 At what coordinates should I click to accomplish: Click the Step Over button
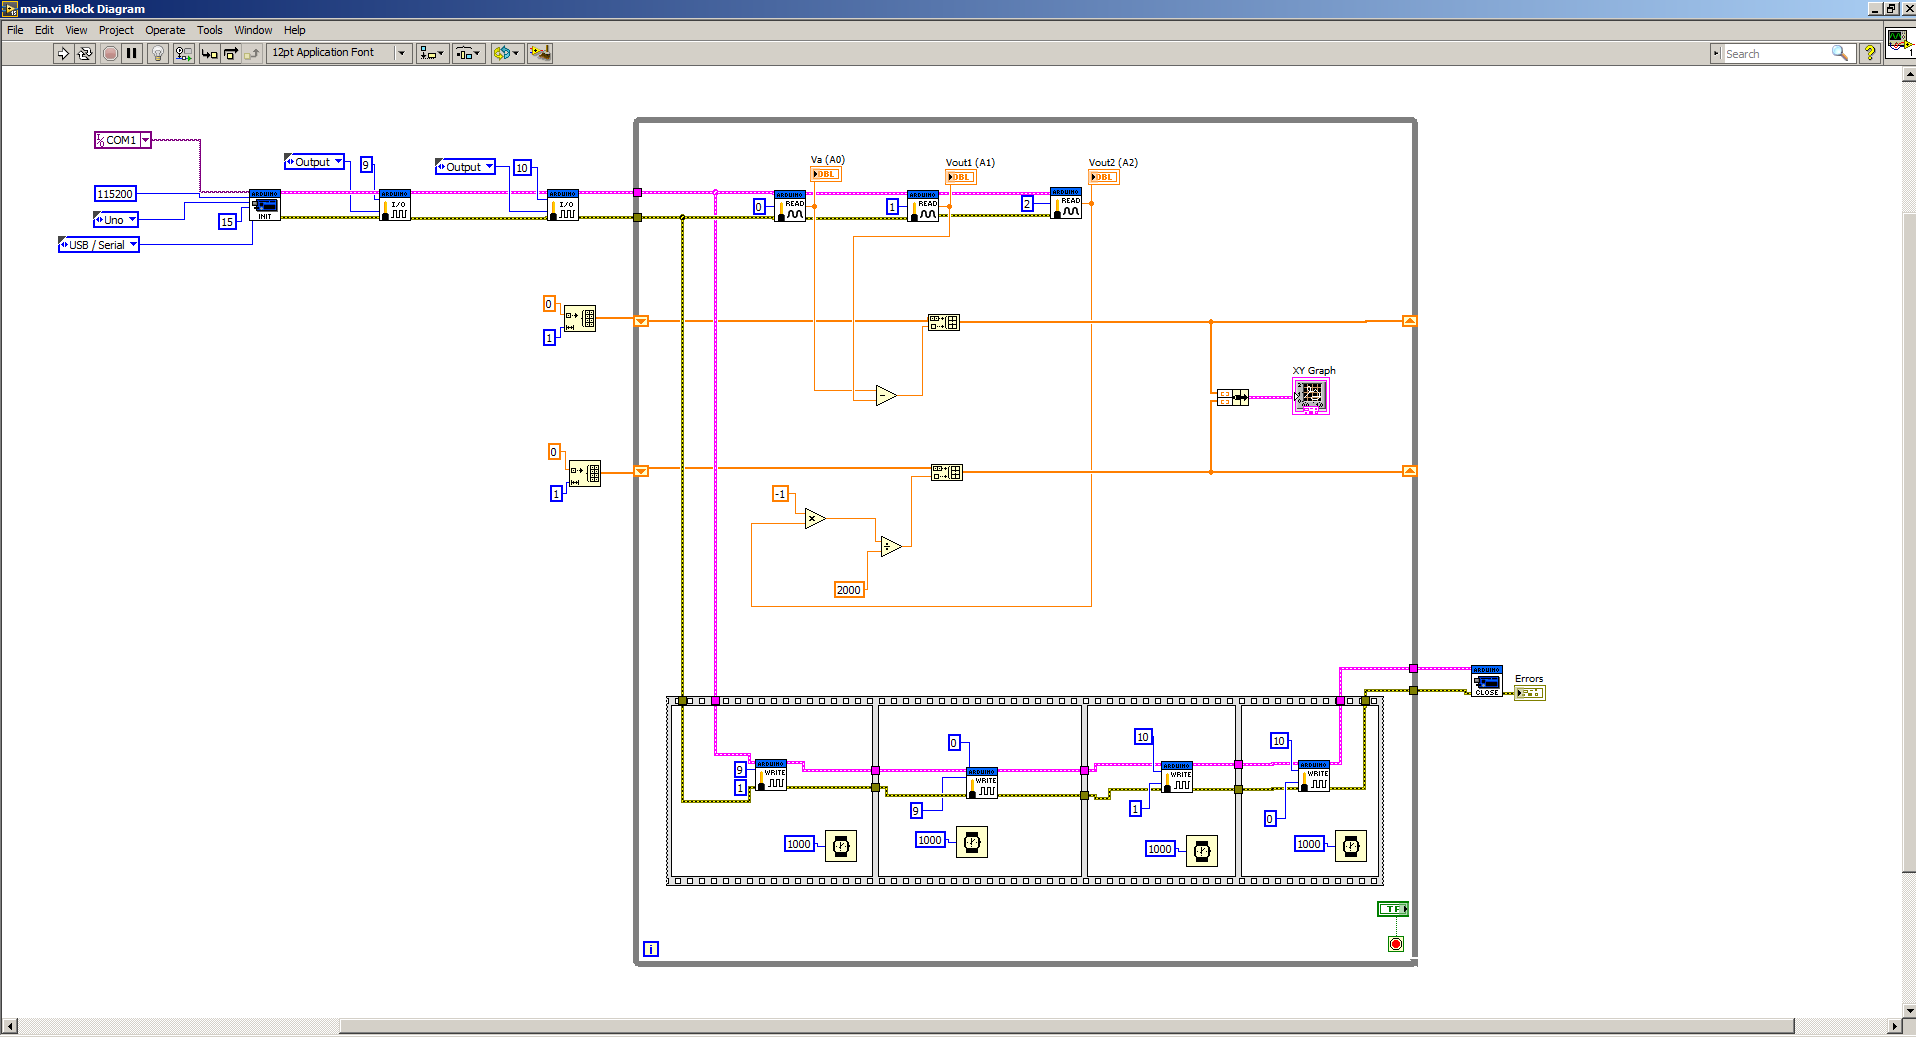pos(231,53)
